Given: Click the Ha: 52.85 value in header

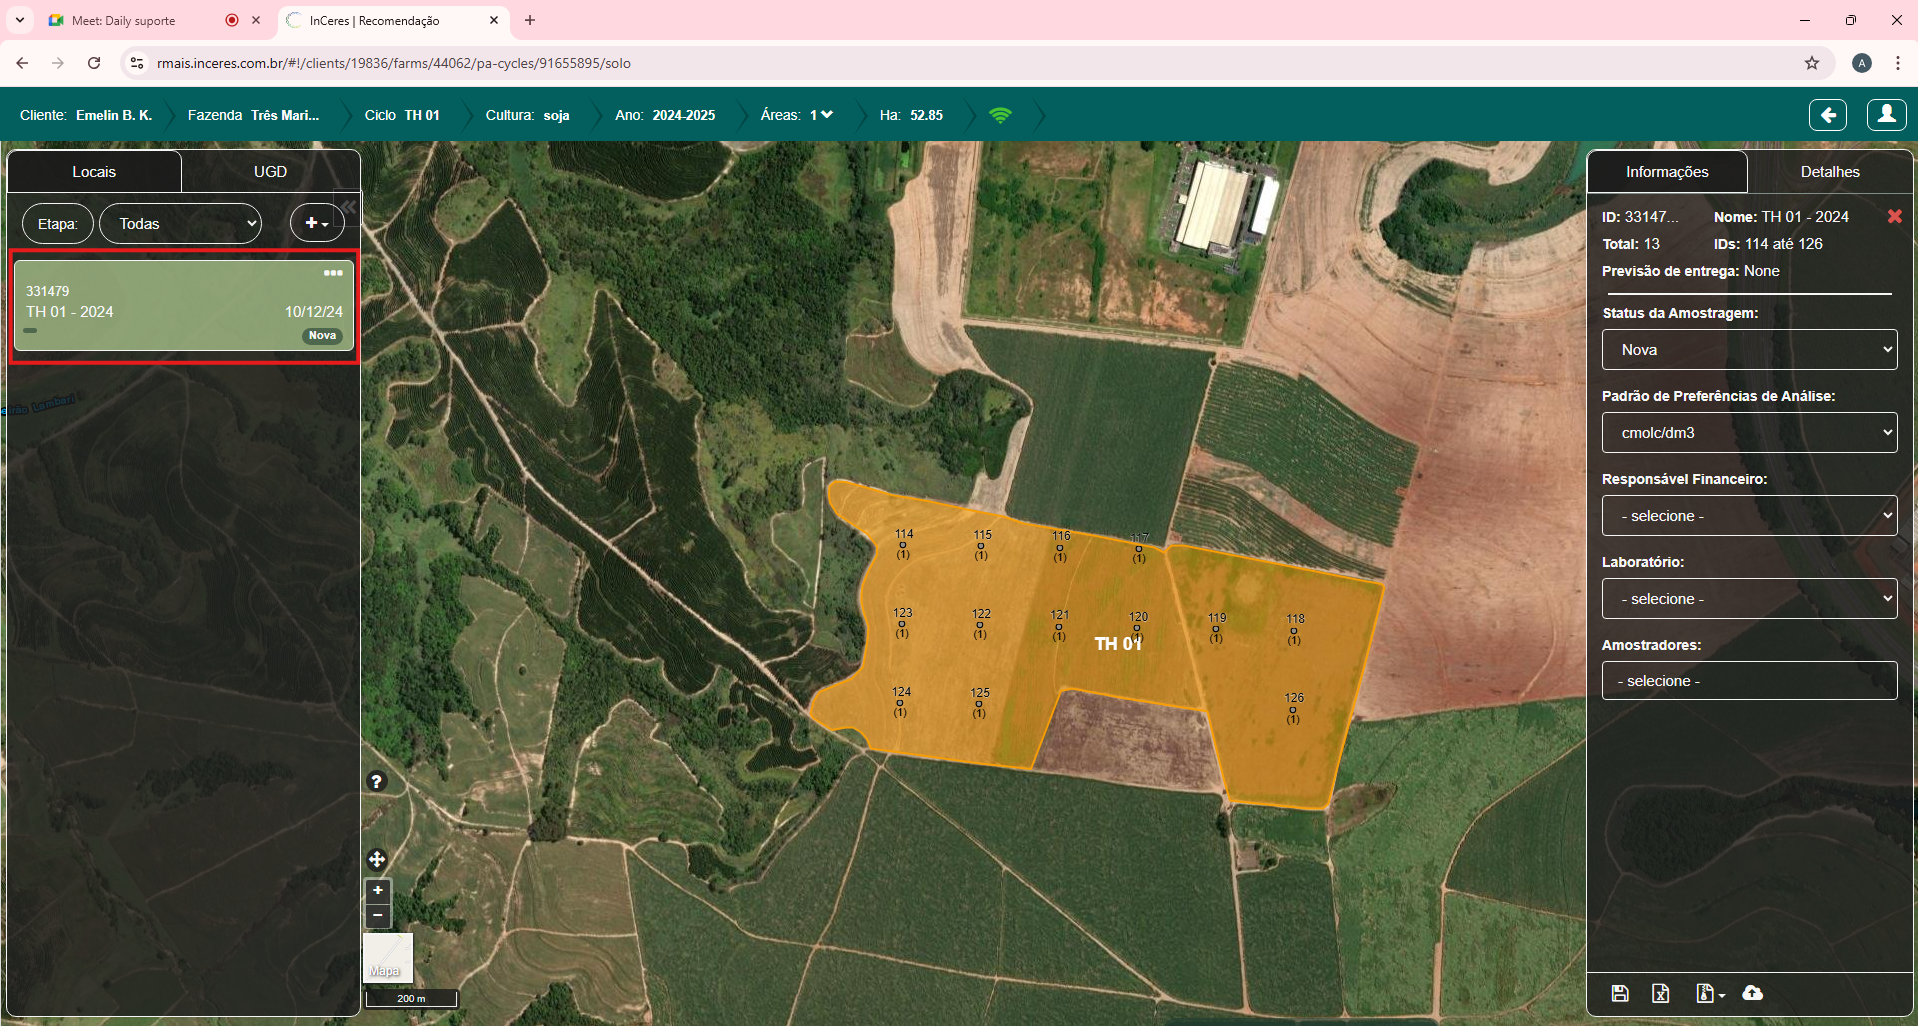Looking at the screenshot, I should click(x=911, y=115).
